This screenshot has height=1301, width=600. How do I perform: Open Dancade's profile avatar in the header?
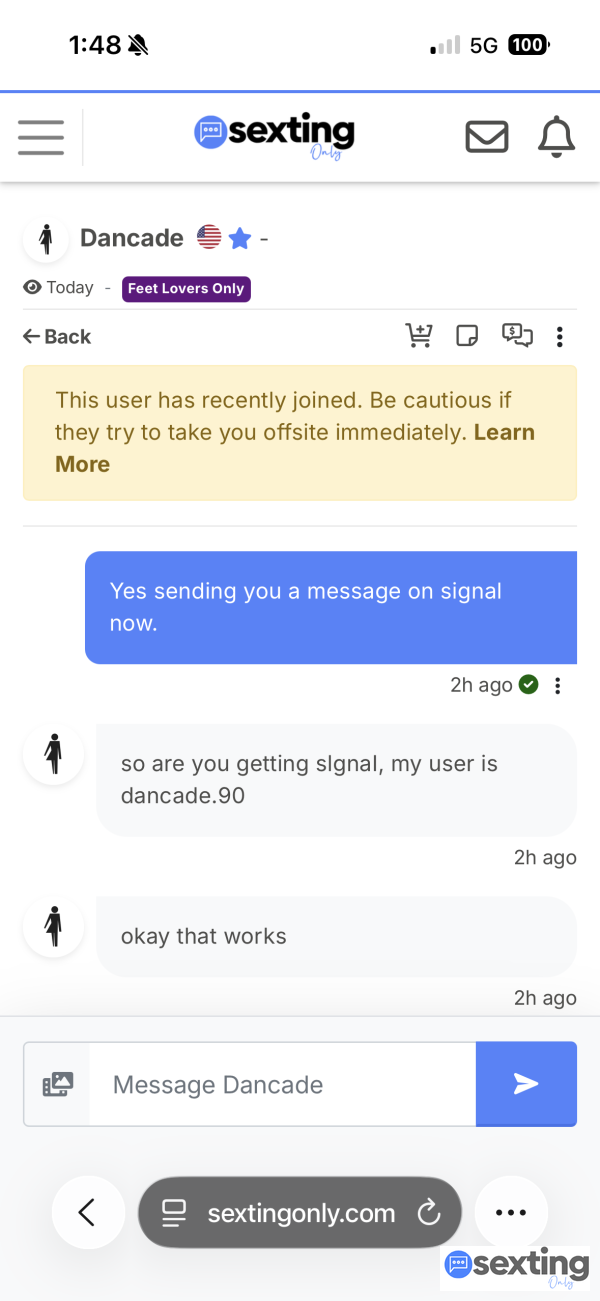pyautogui.click(x=46, y=238)
